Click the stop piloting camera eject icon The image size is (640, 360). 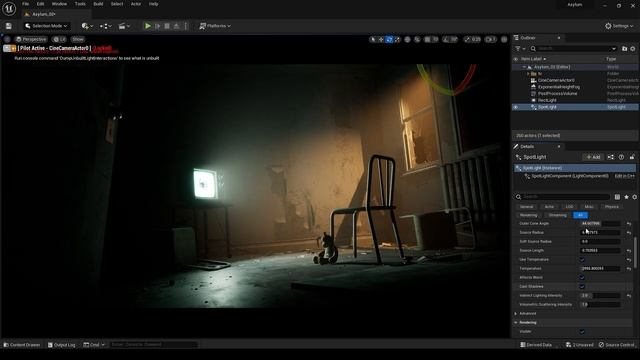(13, 48)
